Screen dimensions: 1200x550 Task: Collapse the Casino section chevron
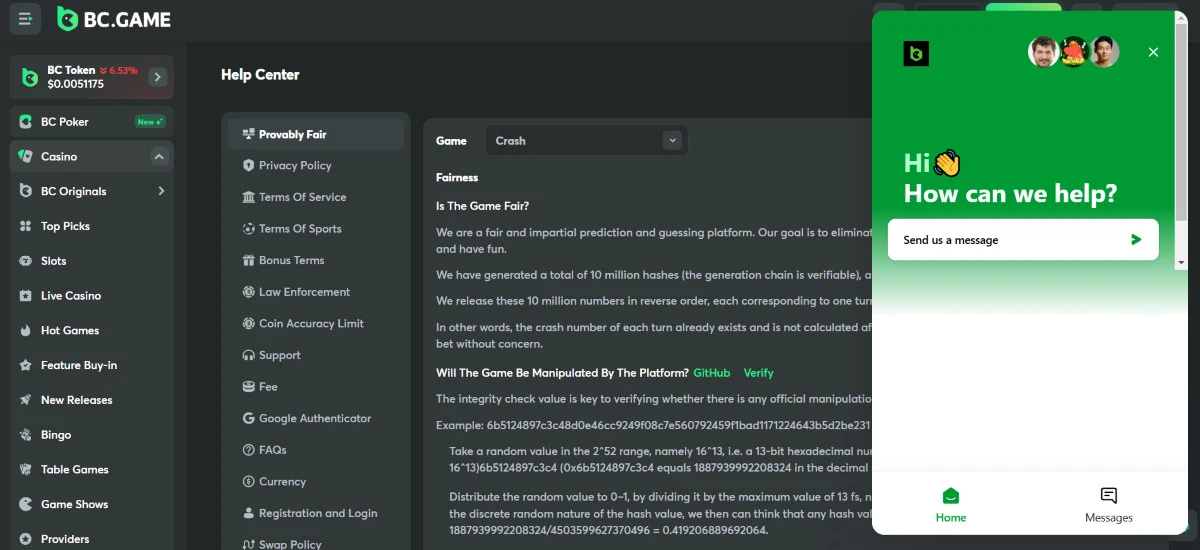tap(158, 157)
